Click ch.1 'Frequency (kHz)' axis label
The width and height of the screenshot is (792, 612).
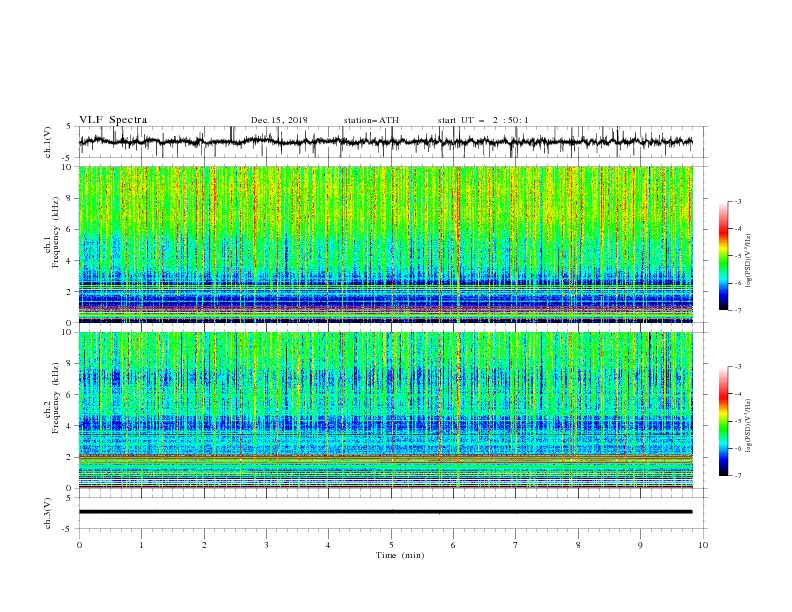(x=56, y=232)
